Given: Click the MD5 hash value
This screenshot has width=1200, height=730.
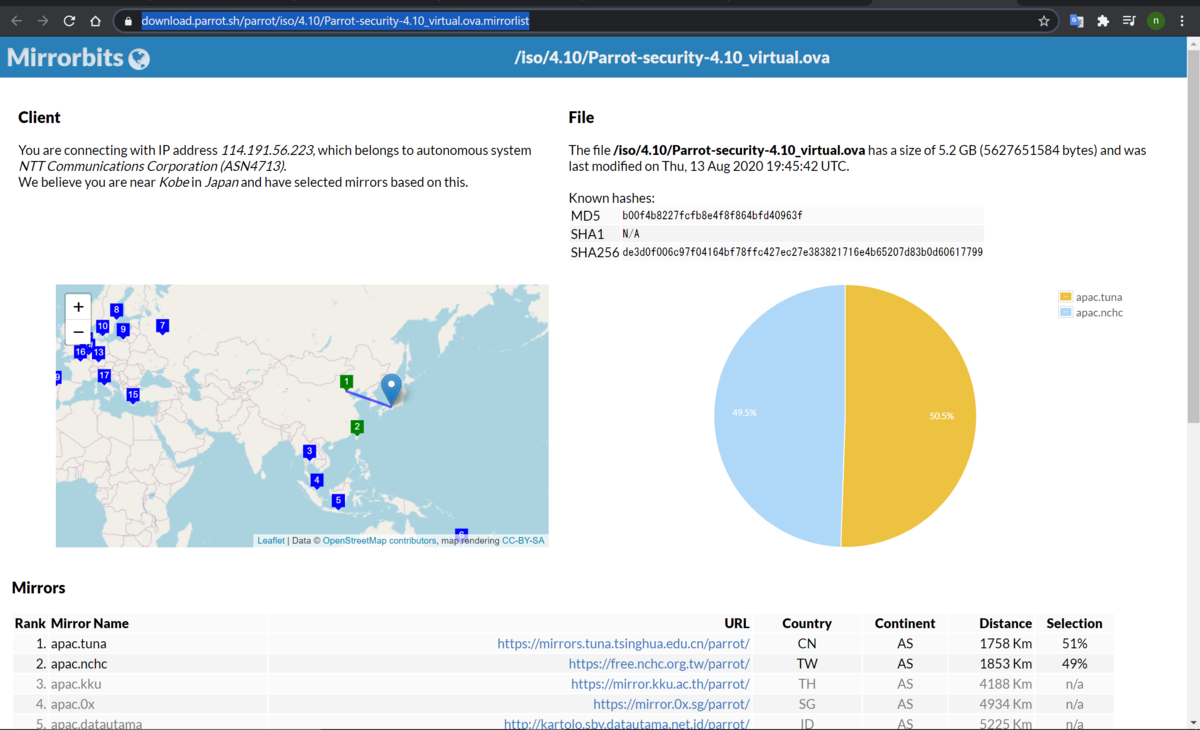Looking at the screenshot, I should [712, 216].
